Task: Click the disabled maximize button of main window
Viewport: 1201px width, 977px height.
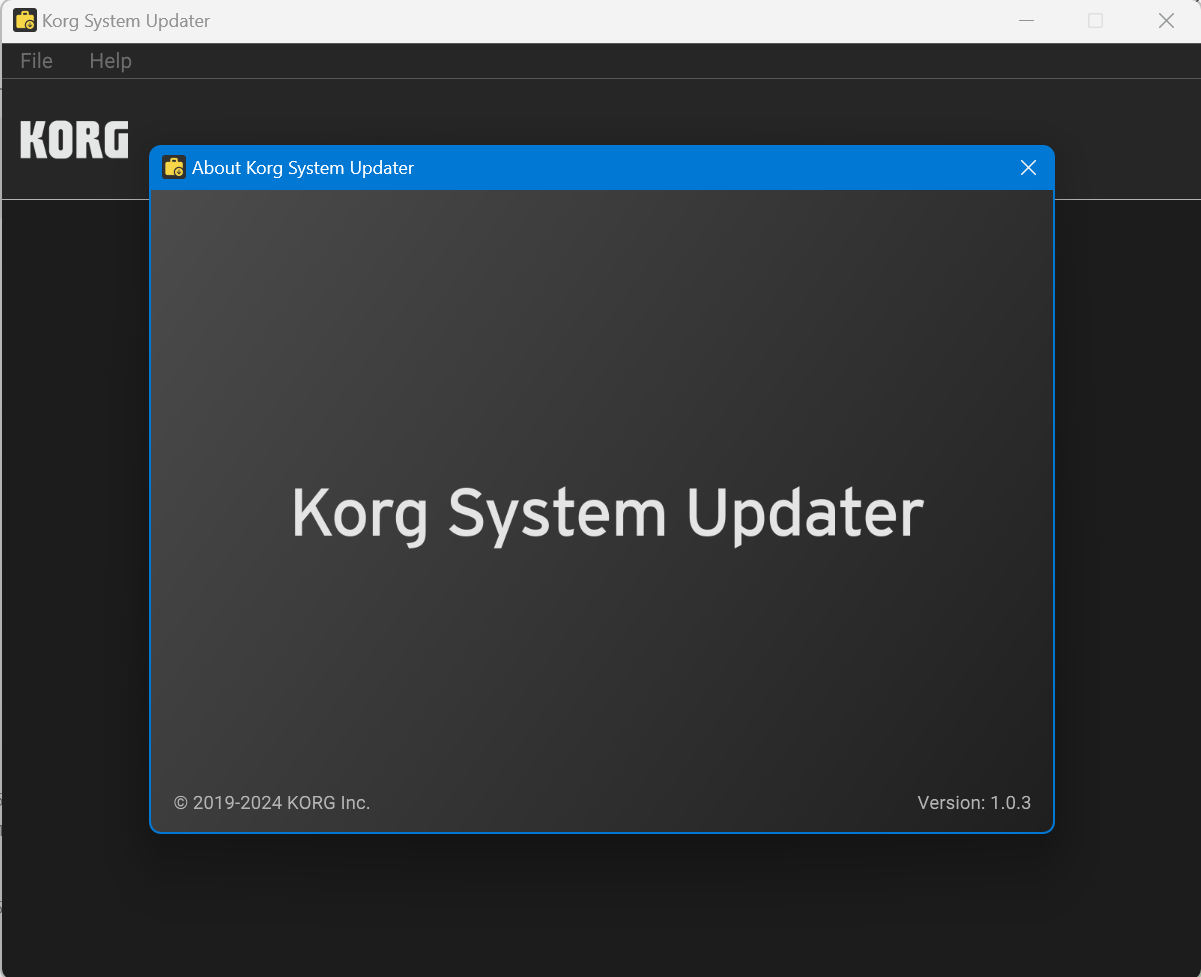Action: pos(1096,21)
